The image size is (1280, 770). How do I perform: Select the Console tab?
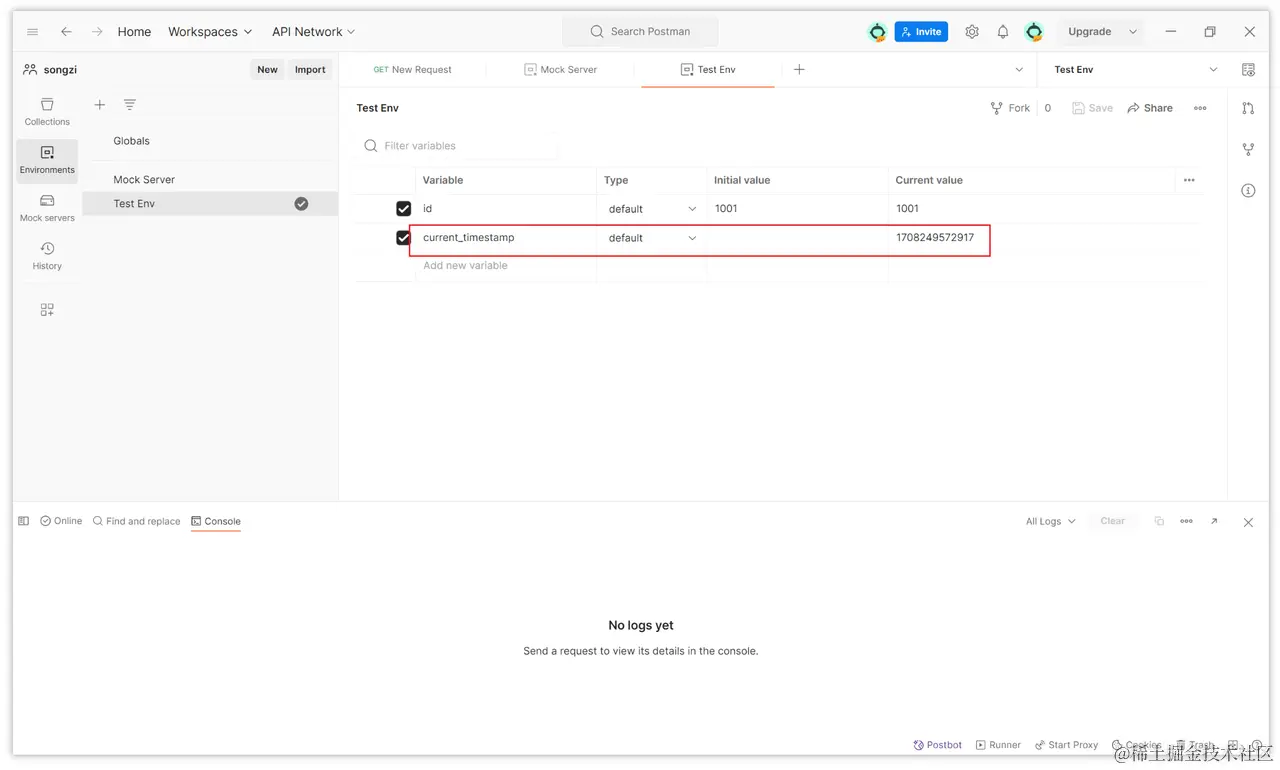coord(216,521)
